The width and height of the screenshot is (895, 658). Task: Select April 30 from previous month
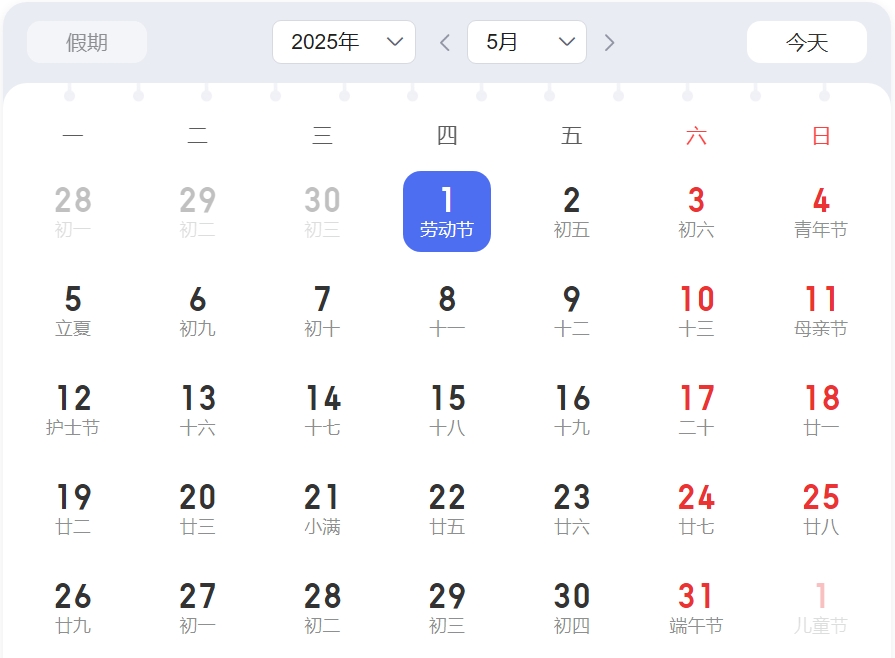pyautogui.click(x=322, y=212)
